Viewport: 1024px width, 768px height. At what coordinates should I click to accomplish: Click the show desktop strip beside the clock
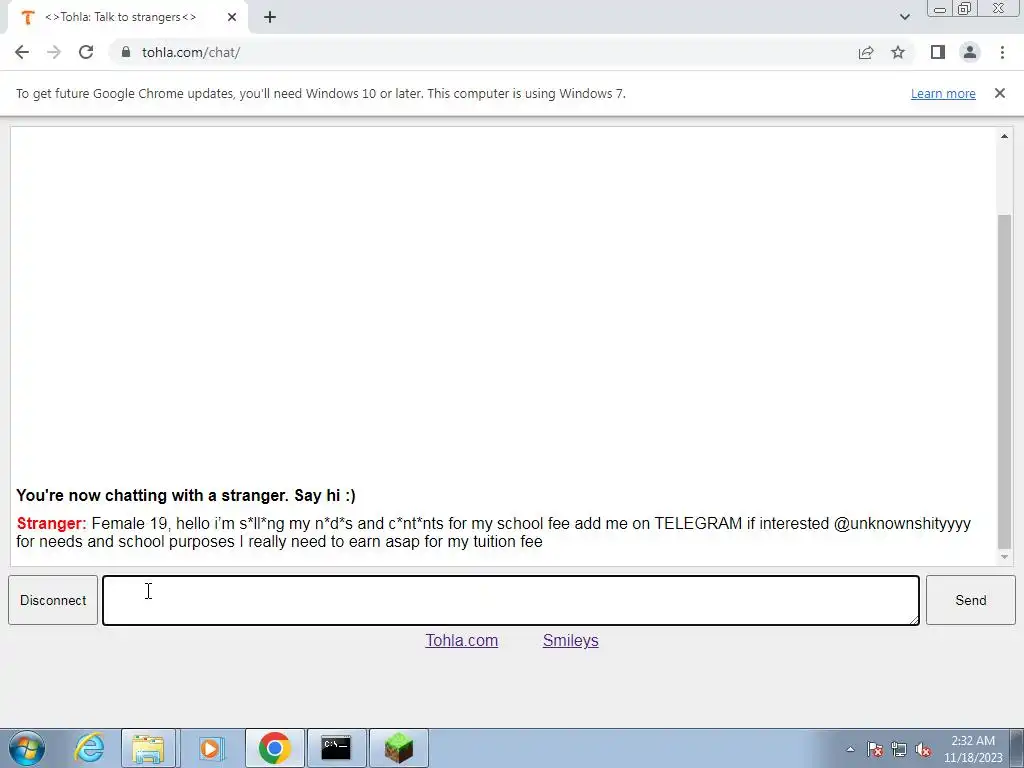(1017, 748)
